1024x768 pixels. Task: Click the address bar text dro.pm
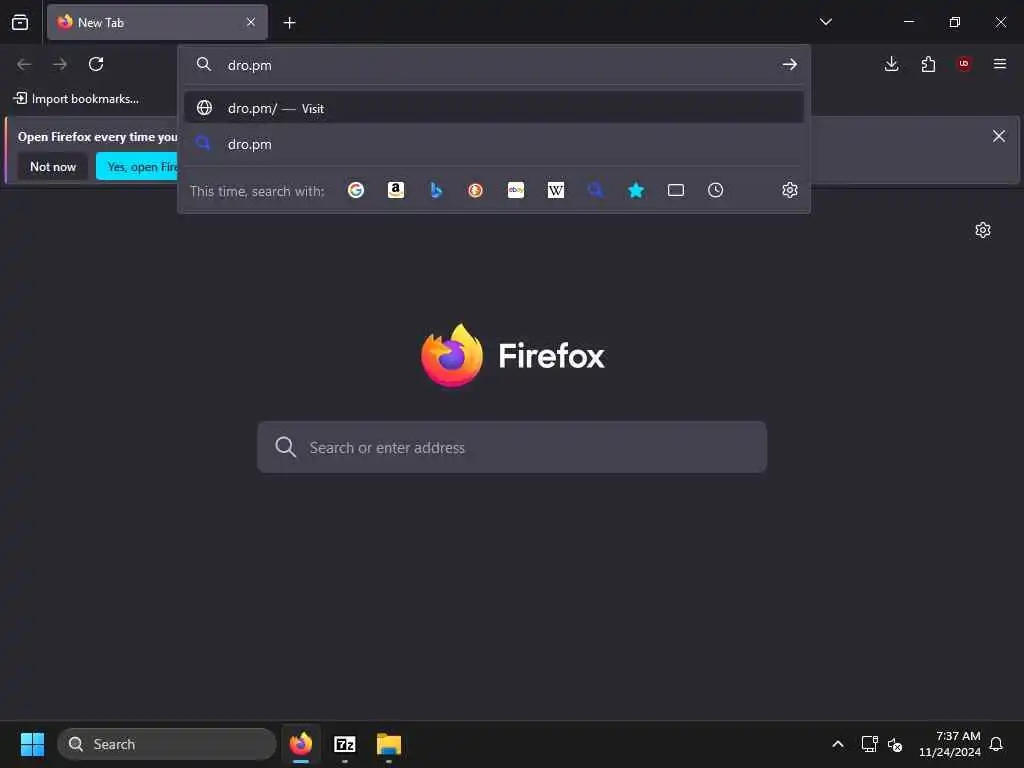249,65
